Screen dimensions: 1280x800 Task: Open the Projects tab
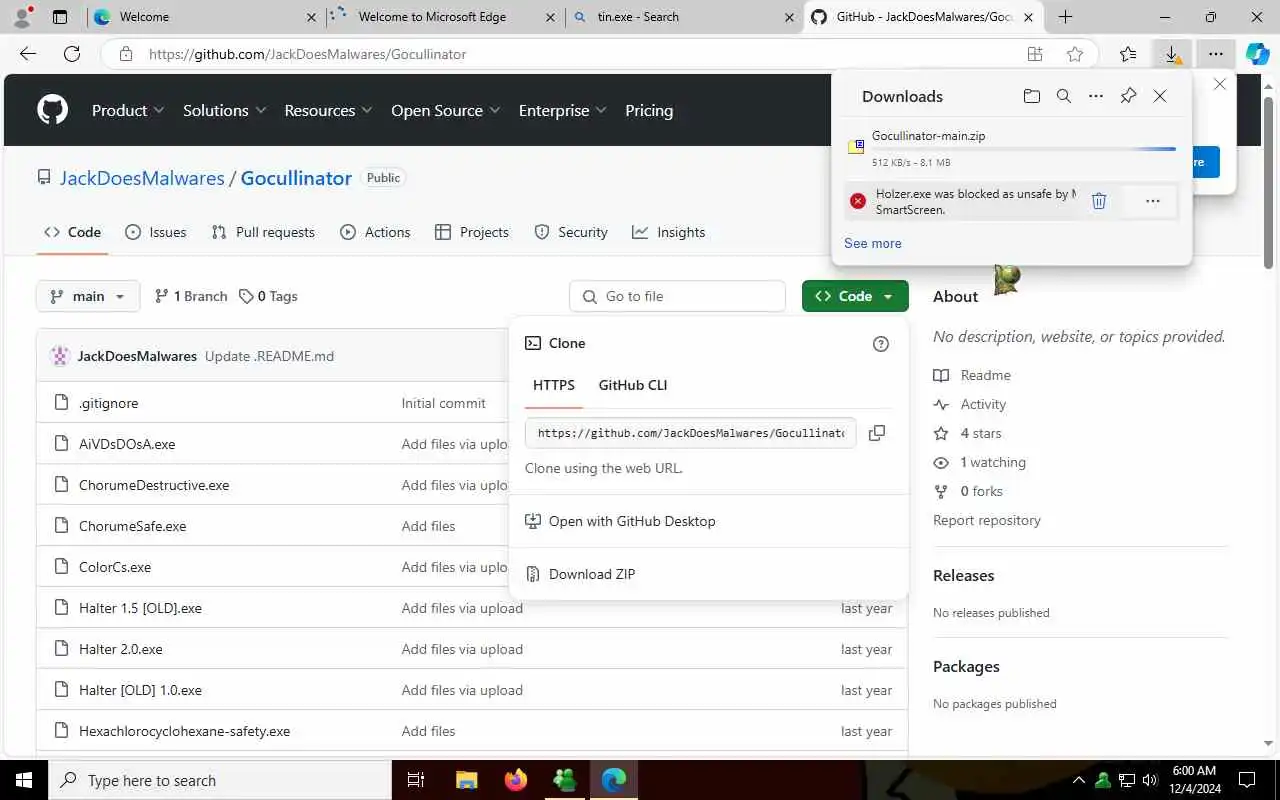click(x=472, y=232)
